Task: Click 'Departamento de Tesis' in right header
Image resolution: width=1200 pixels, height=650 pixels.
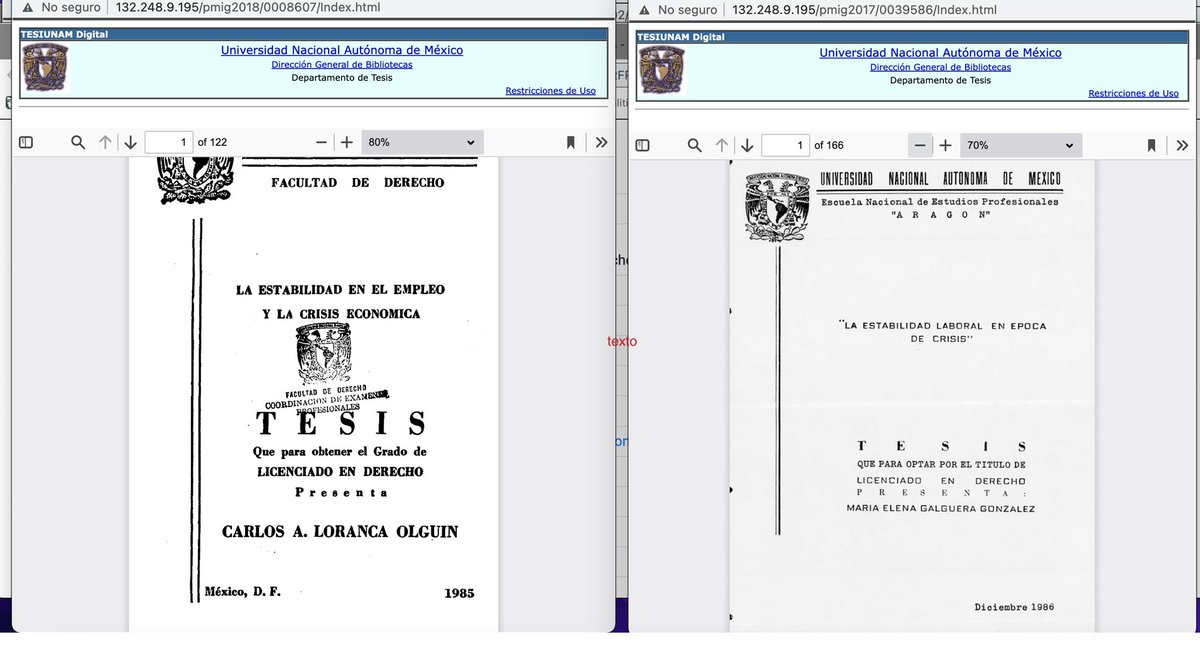Action: 940,80
